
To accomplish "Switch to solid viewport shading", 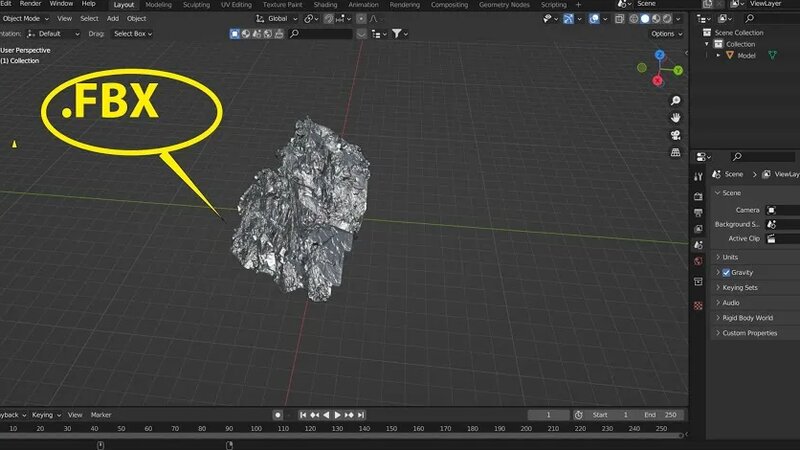I will (645, 19).
